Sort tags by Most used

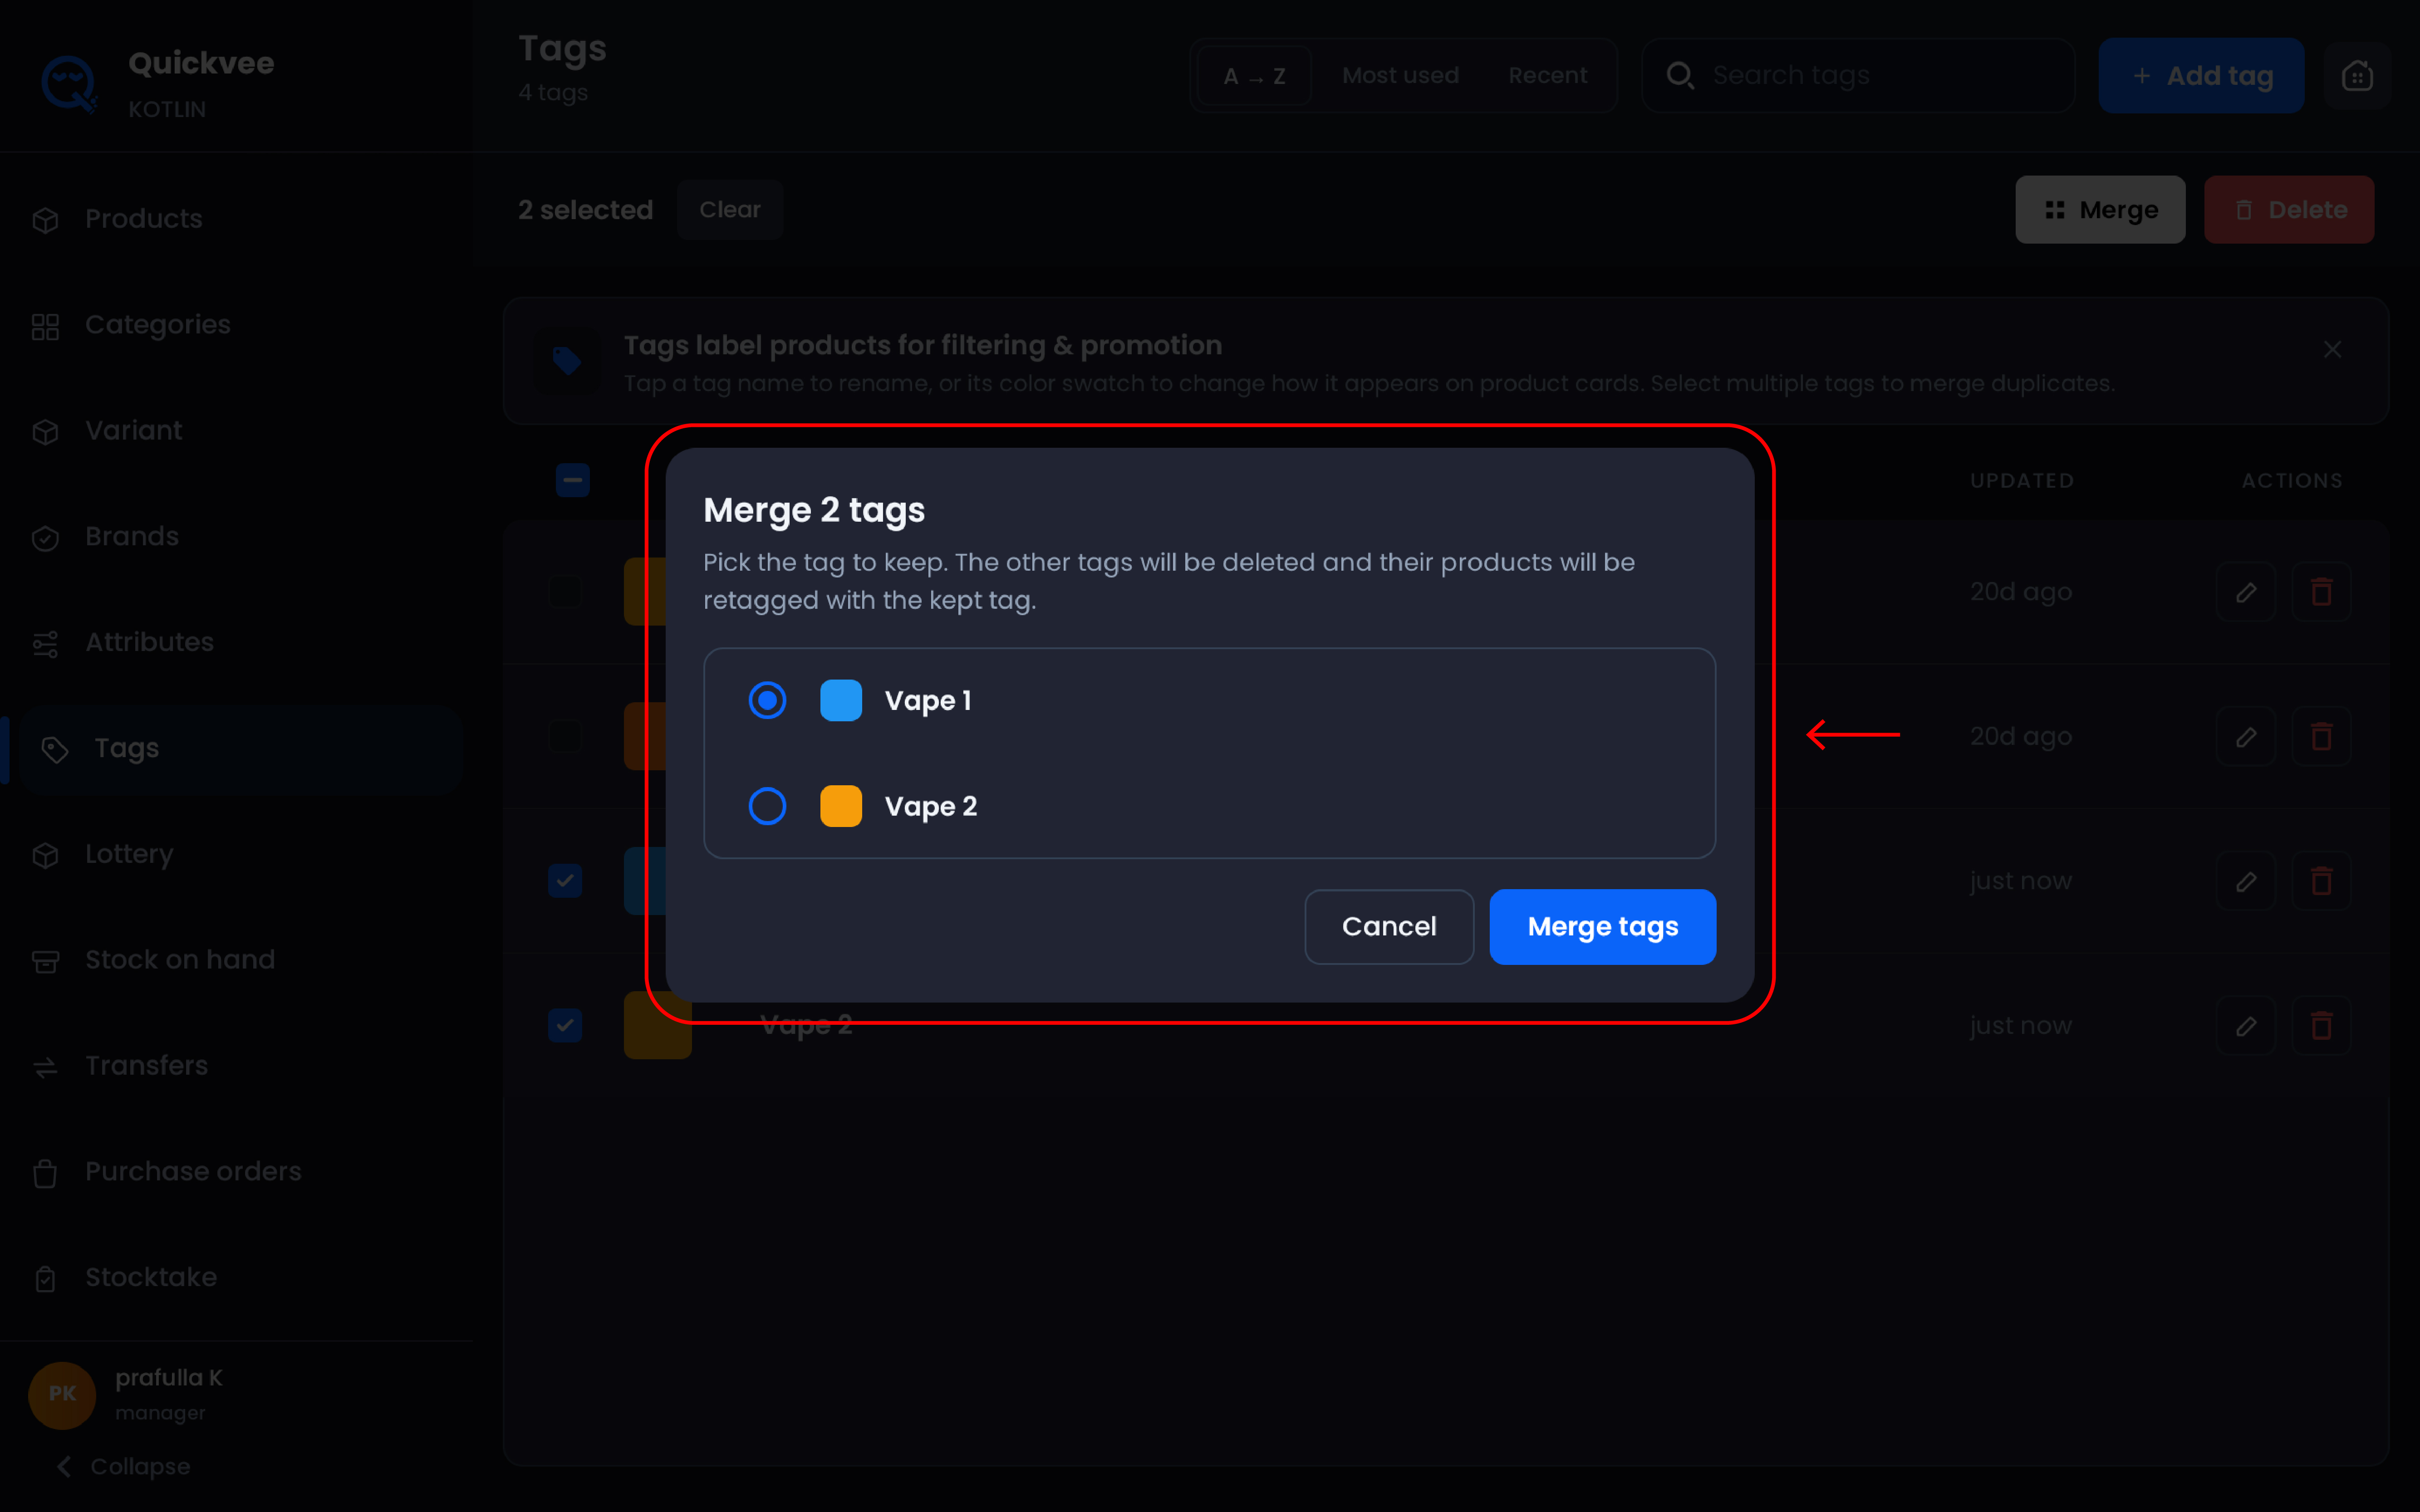click(1400, 76)
